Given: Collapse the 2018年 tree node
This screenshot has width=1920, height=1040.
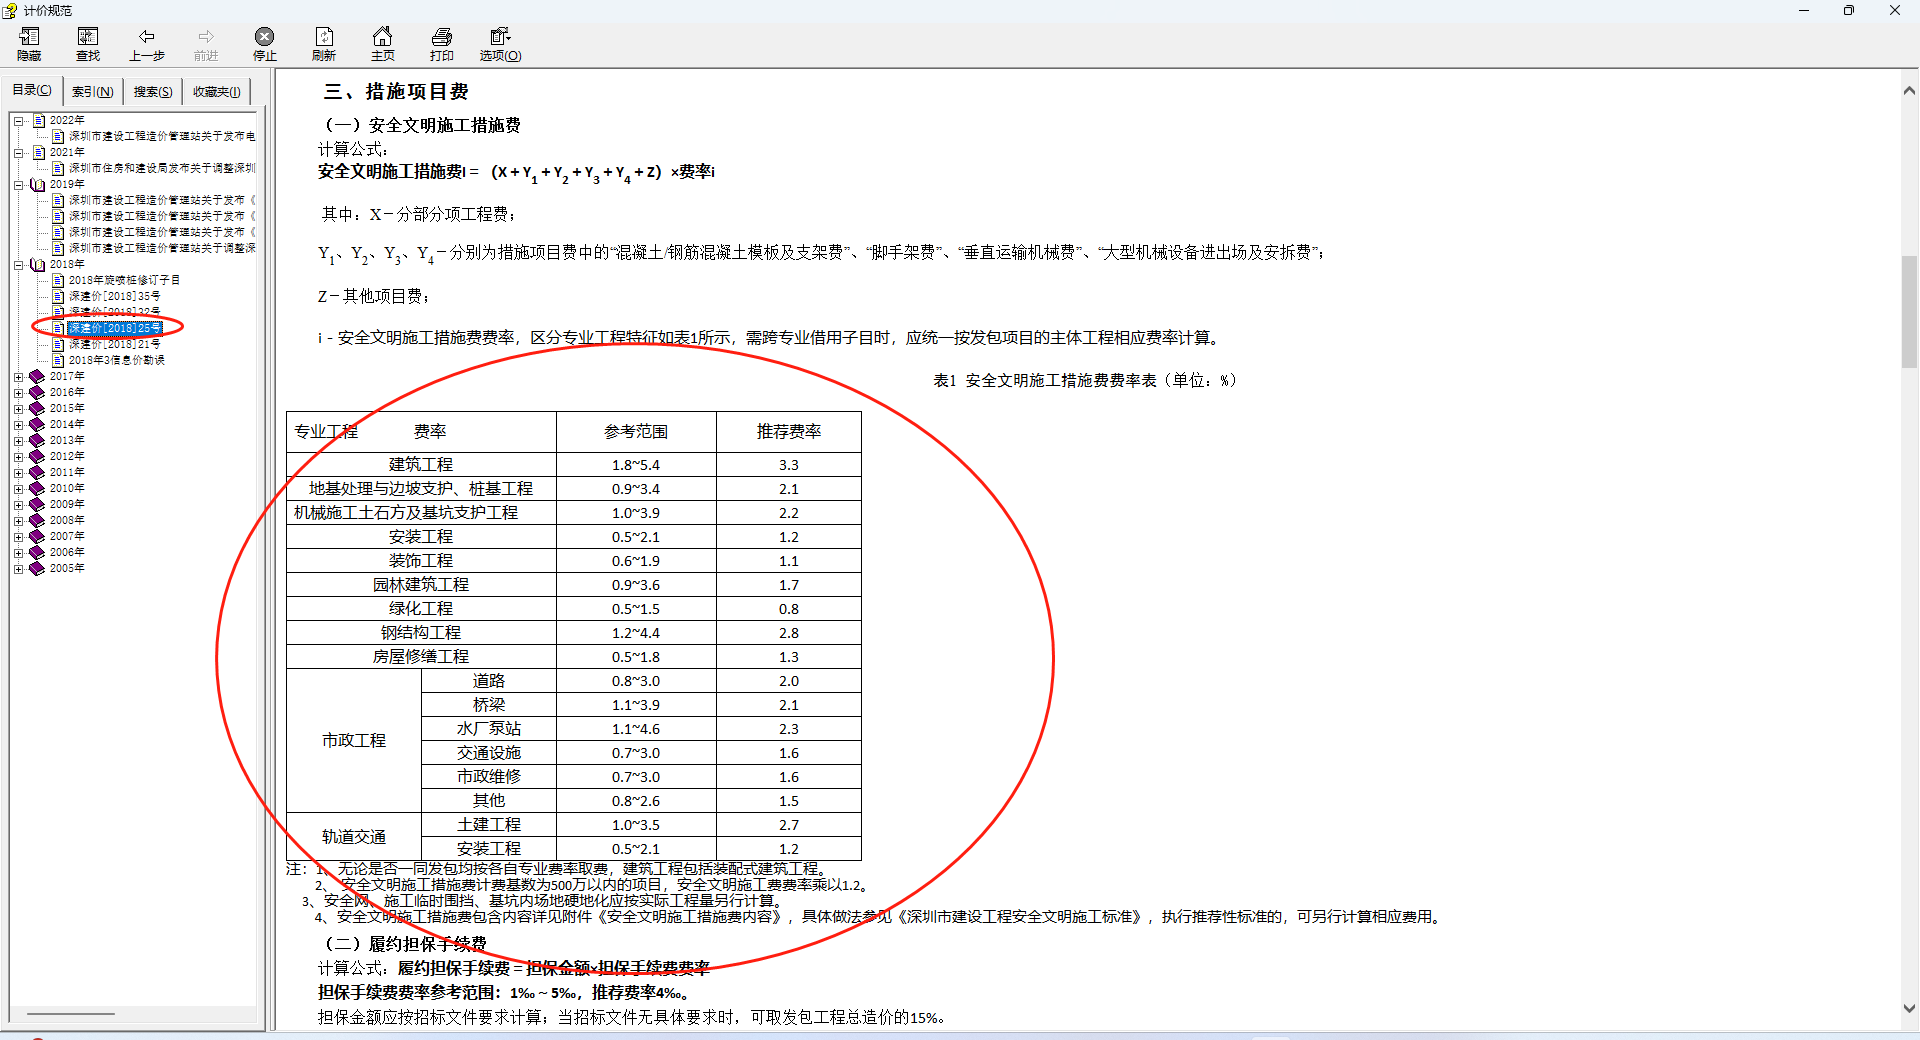Looking at the screenshot, I should pyautogui.click(x=18, y=265).
